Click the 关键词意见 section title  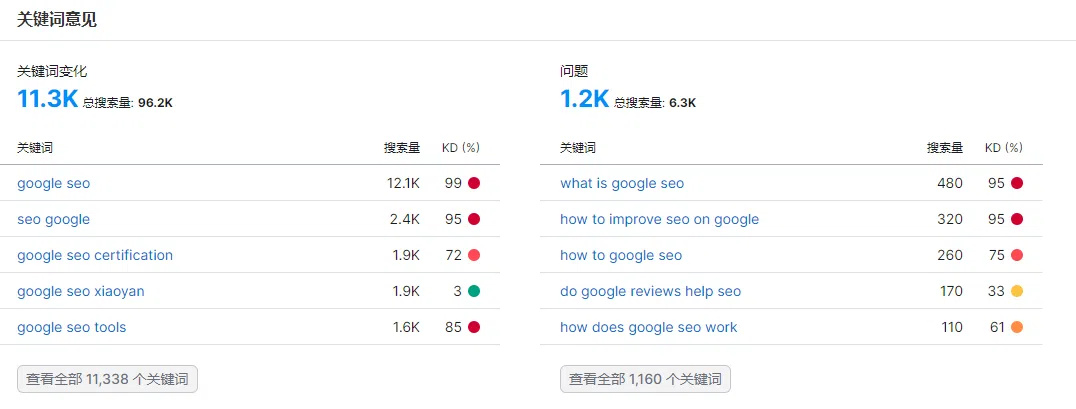57,19
